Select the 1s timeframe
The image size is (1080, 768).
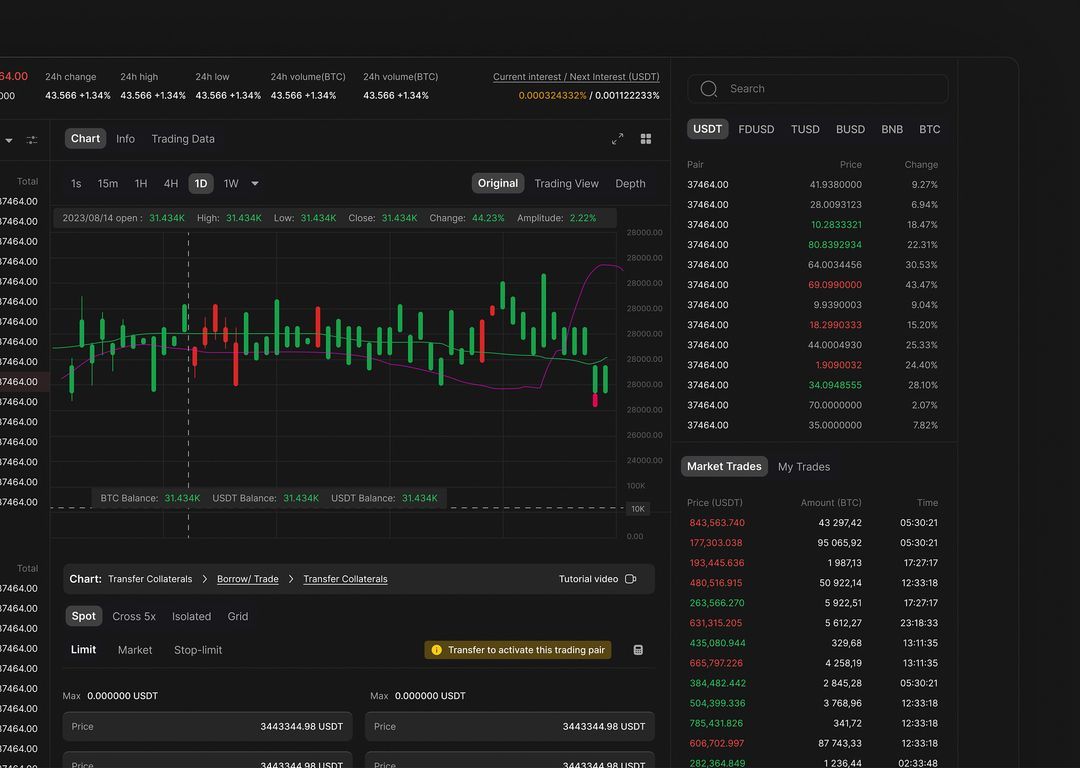tap(76, 183)
